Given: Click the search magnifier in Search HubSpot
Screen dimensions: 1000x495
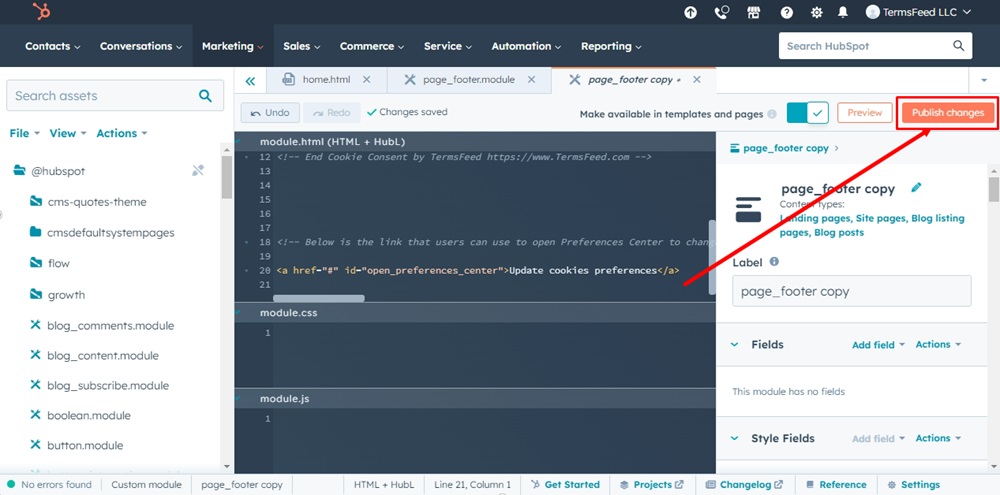Looking at the screenshot, I should click(959, 46).
